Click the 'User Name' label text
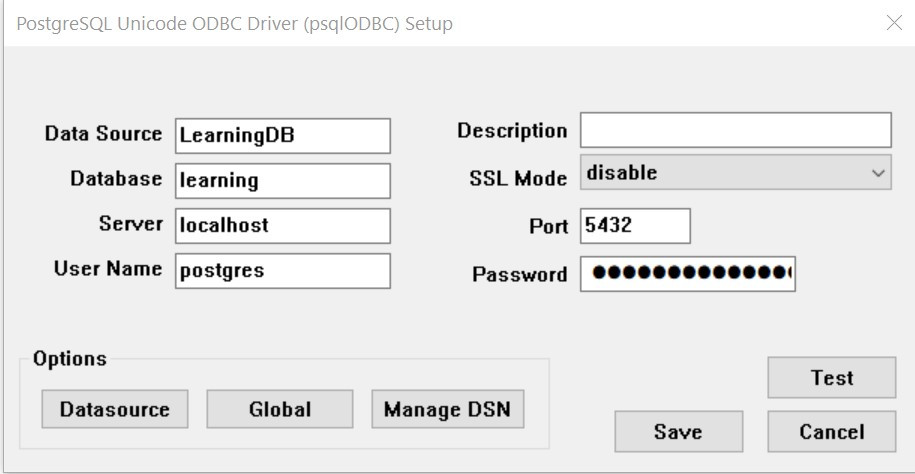The image size is (915, 474). (x=108, y=269)
